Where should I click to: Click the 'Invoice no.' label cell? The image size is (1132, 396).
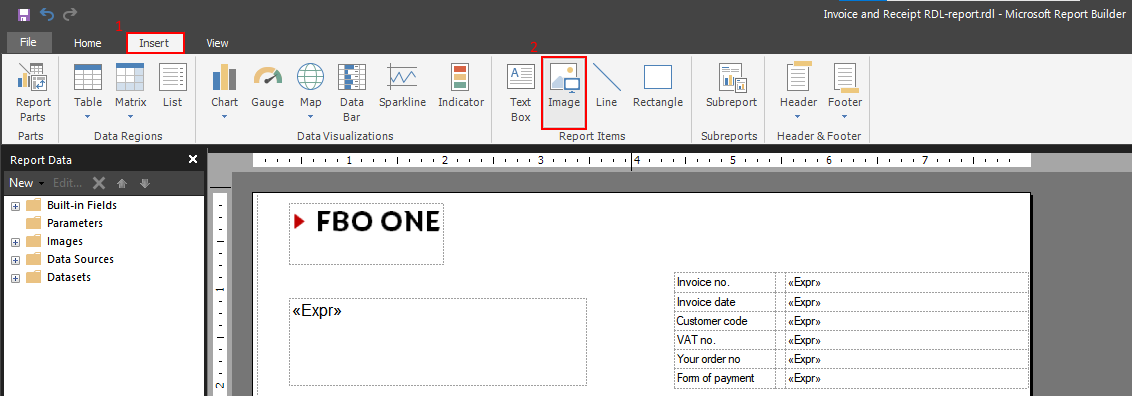pos(725,282)
